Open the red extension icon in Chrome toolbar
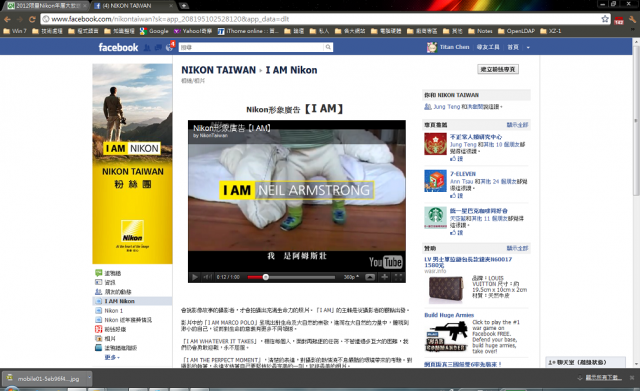 (619, 20)
